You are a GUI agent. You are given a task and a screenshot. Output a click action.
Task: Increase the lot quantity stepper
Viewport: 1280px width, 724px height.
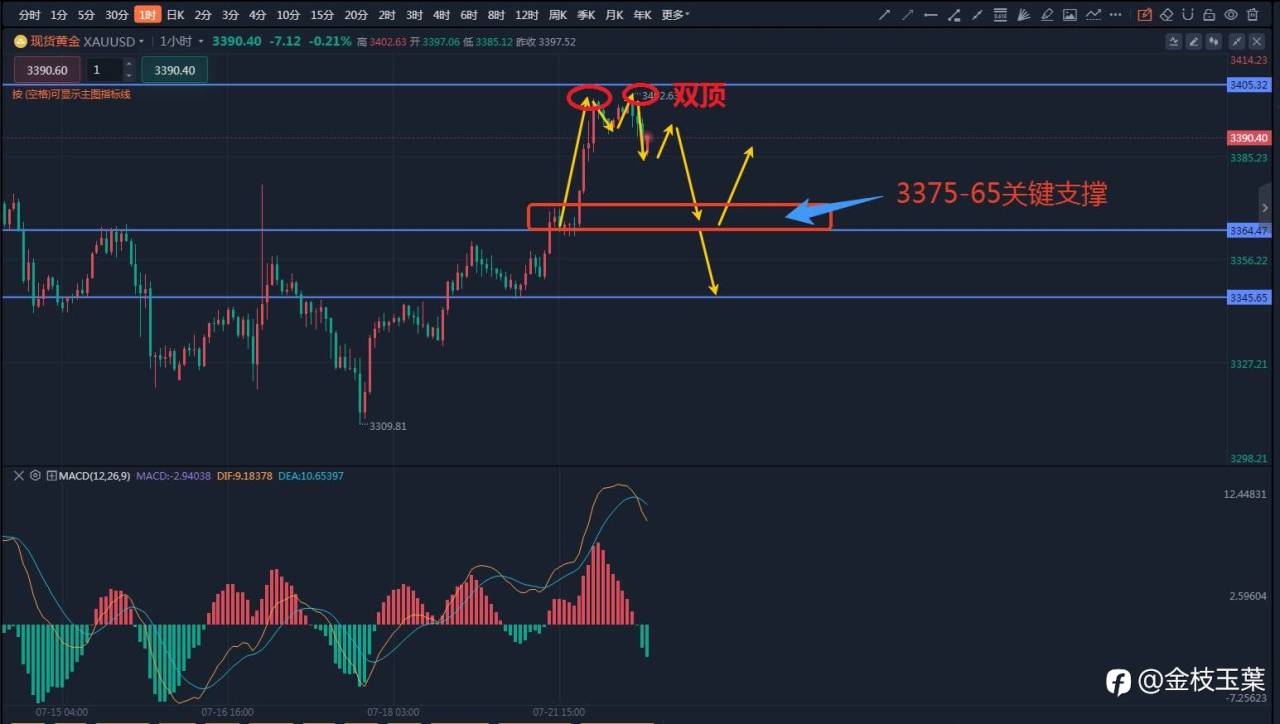[128, 65]
